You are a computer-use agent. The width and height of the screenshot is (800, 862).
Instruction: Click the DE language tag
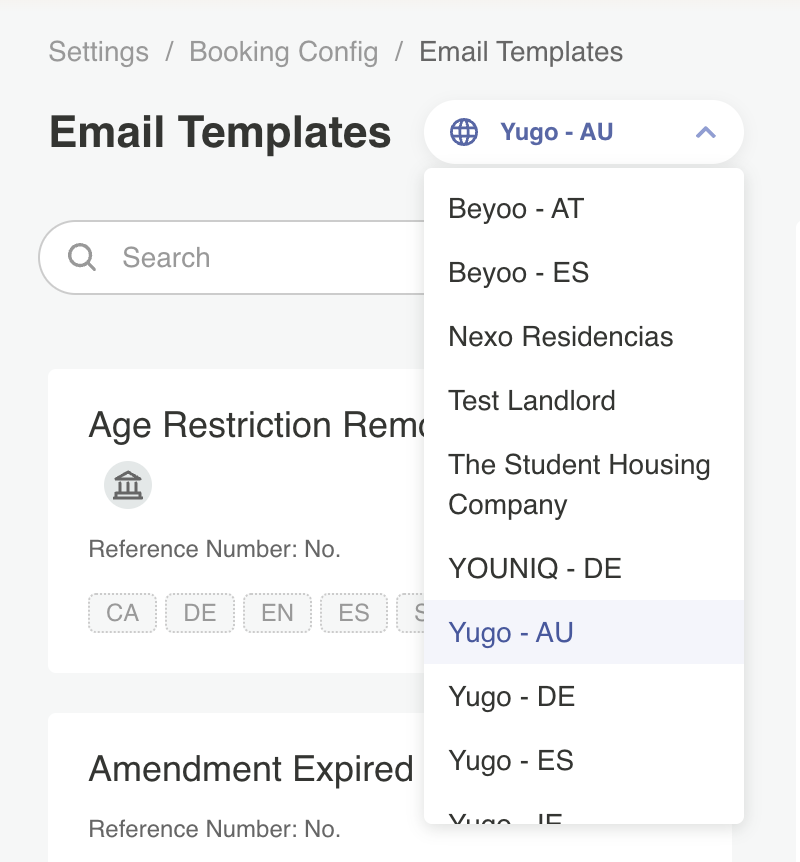coord(200,613)
